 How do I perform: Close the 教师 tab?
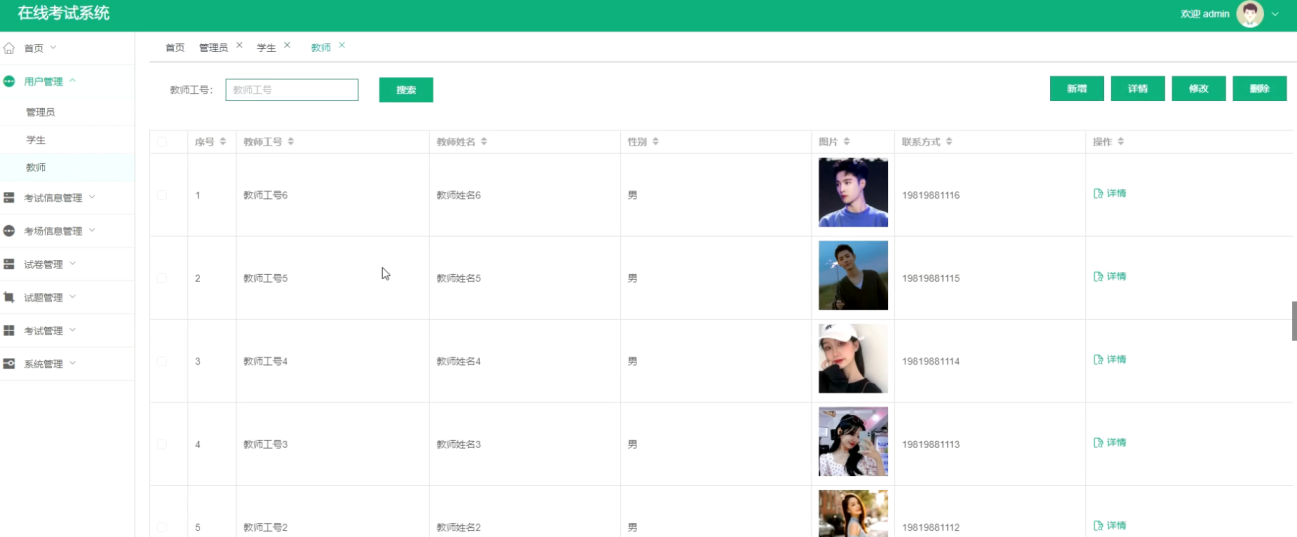342,46
